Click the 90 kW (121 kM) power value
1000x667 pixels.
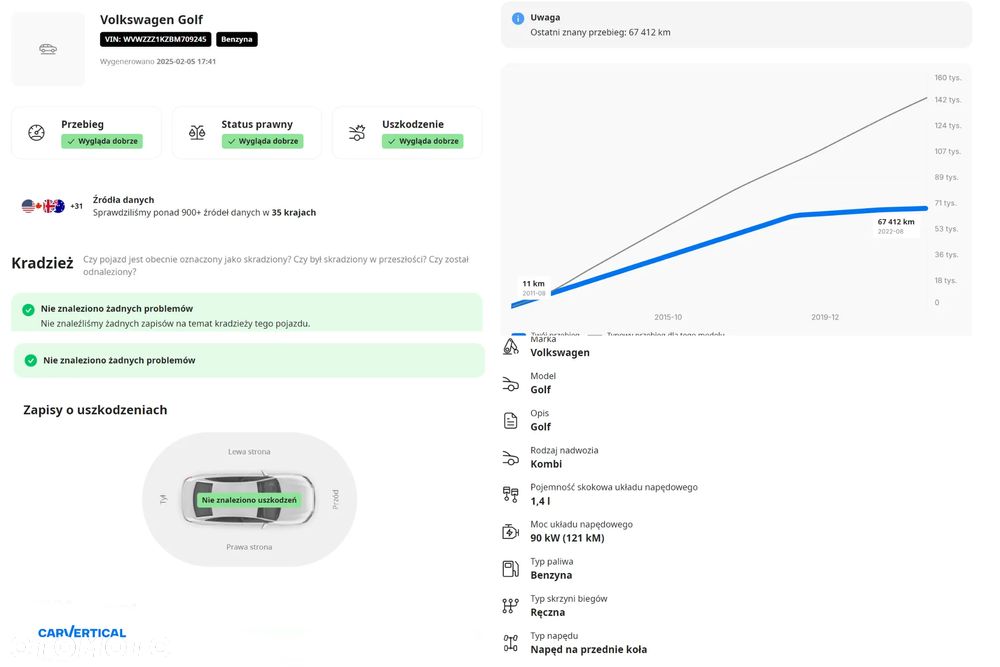tap(568, 538)
